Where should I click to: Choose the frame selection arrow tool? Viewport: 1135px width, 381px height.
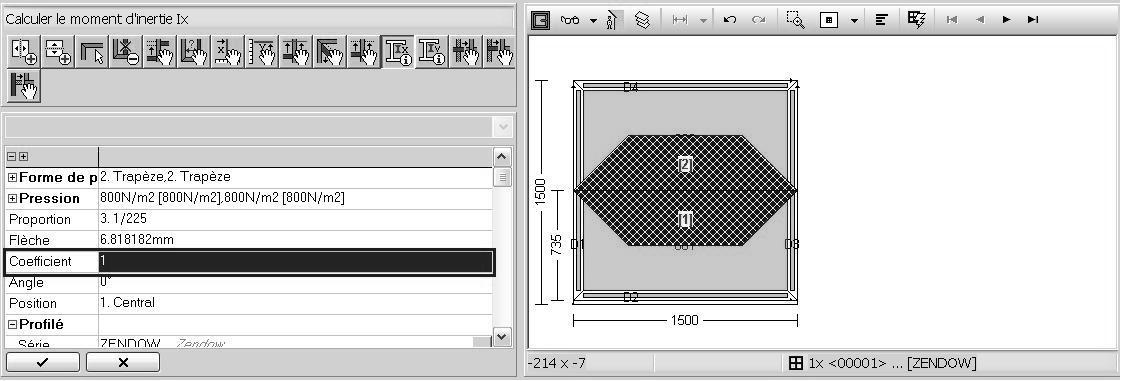click(92, 52)
